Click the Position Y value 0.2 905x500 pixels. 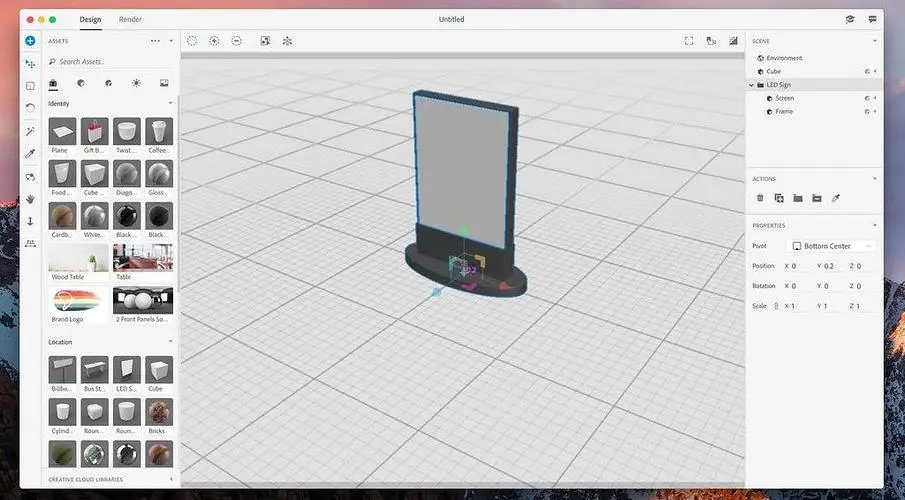point(829,266)
